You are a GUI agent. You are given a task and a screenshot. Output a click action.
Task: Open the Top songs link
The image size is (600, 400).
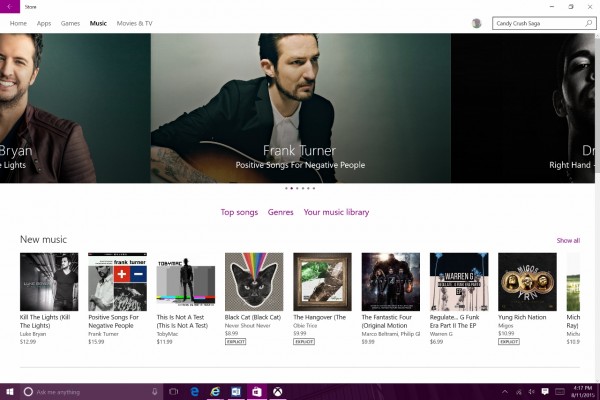coord(239,212)
